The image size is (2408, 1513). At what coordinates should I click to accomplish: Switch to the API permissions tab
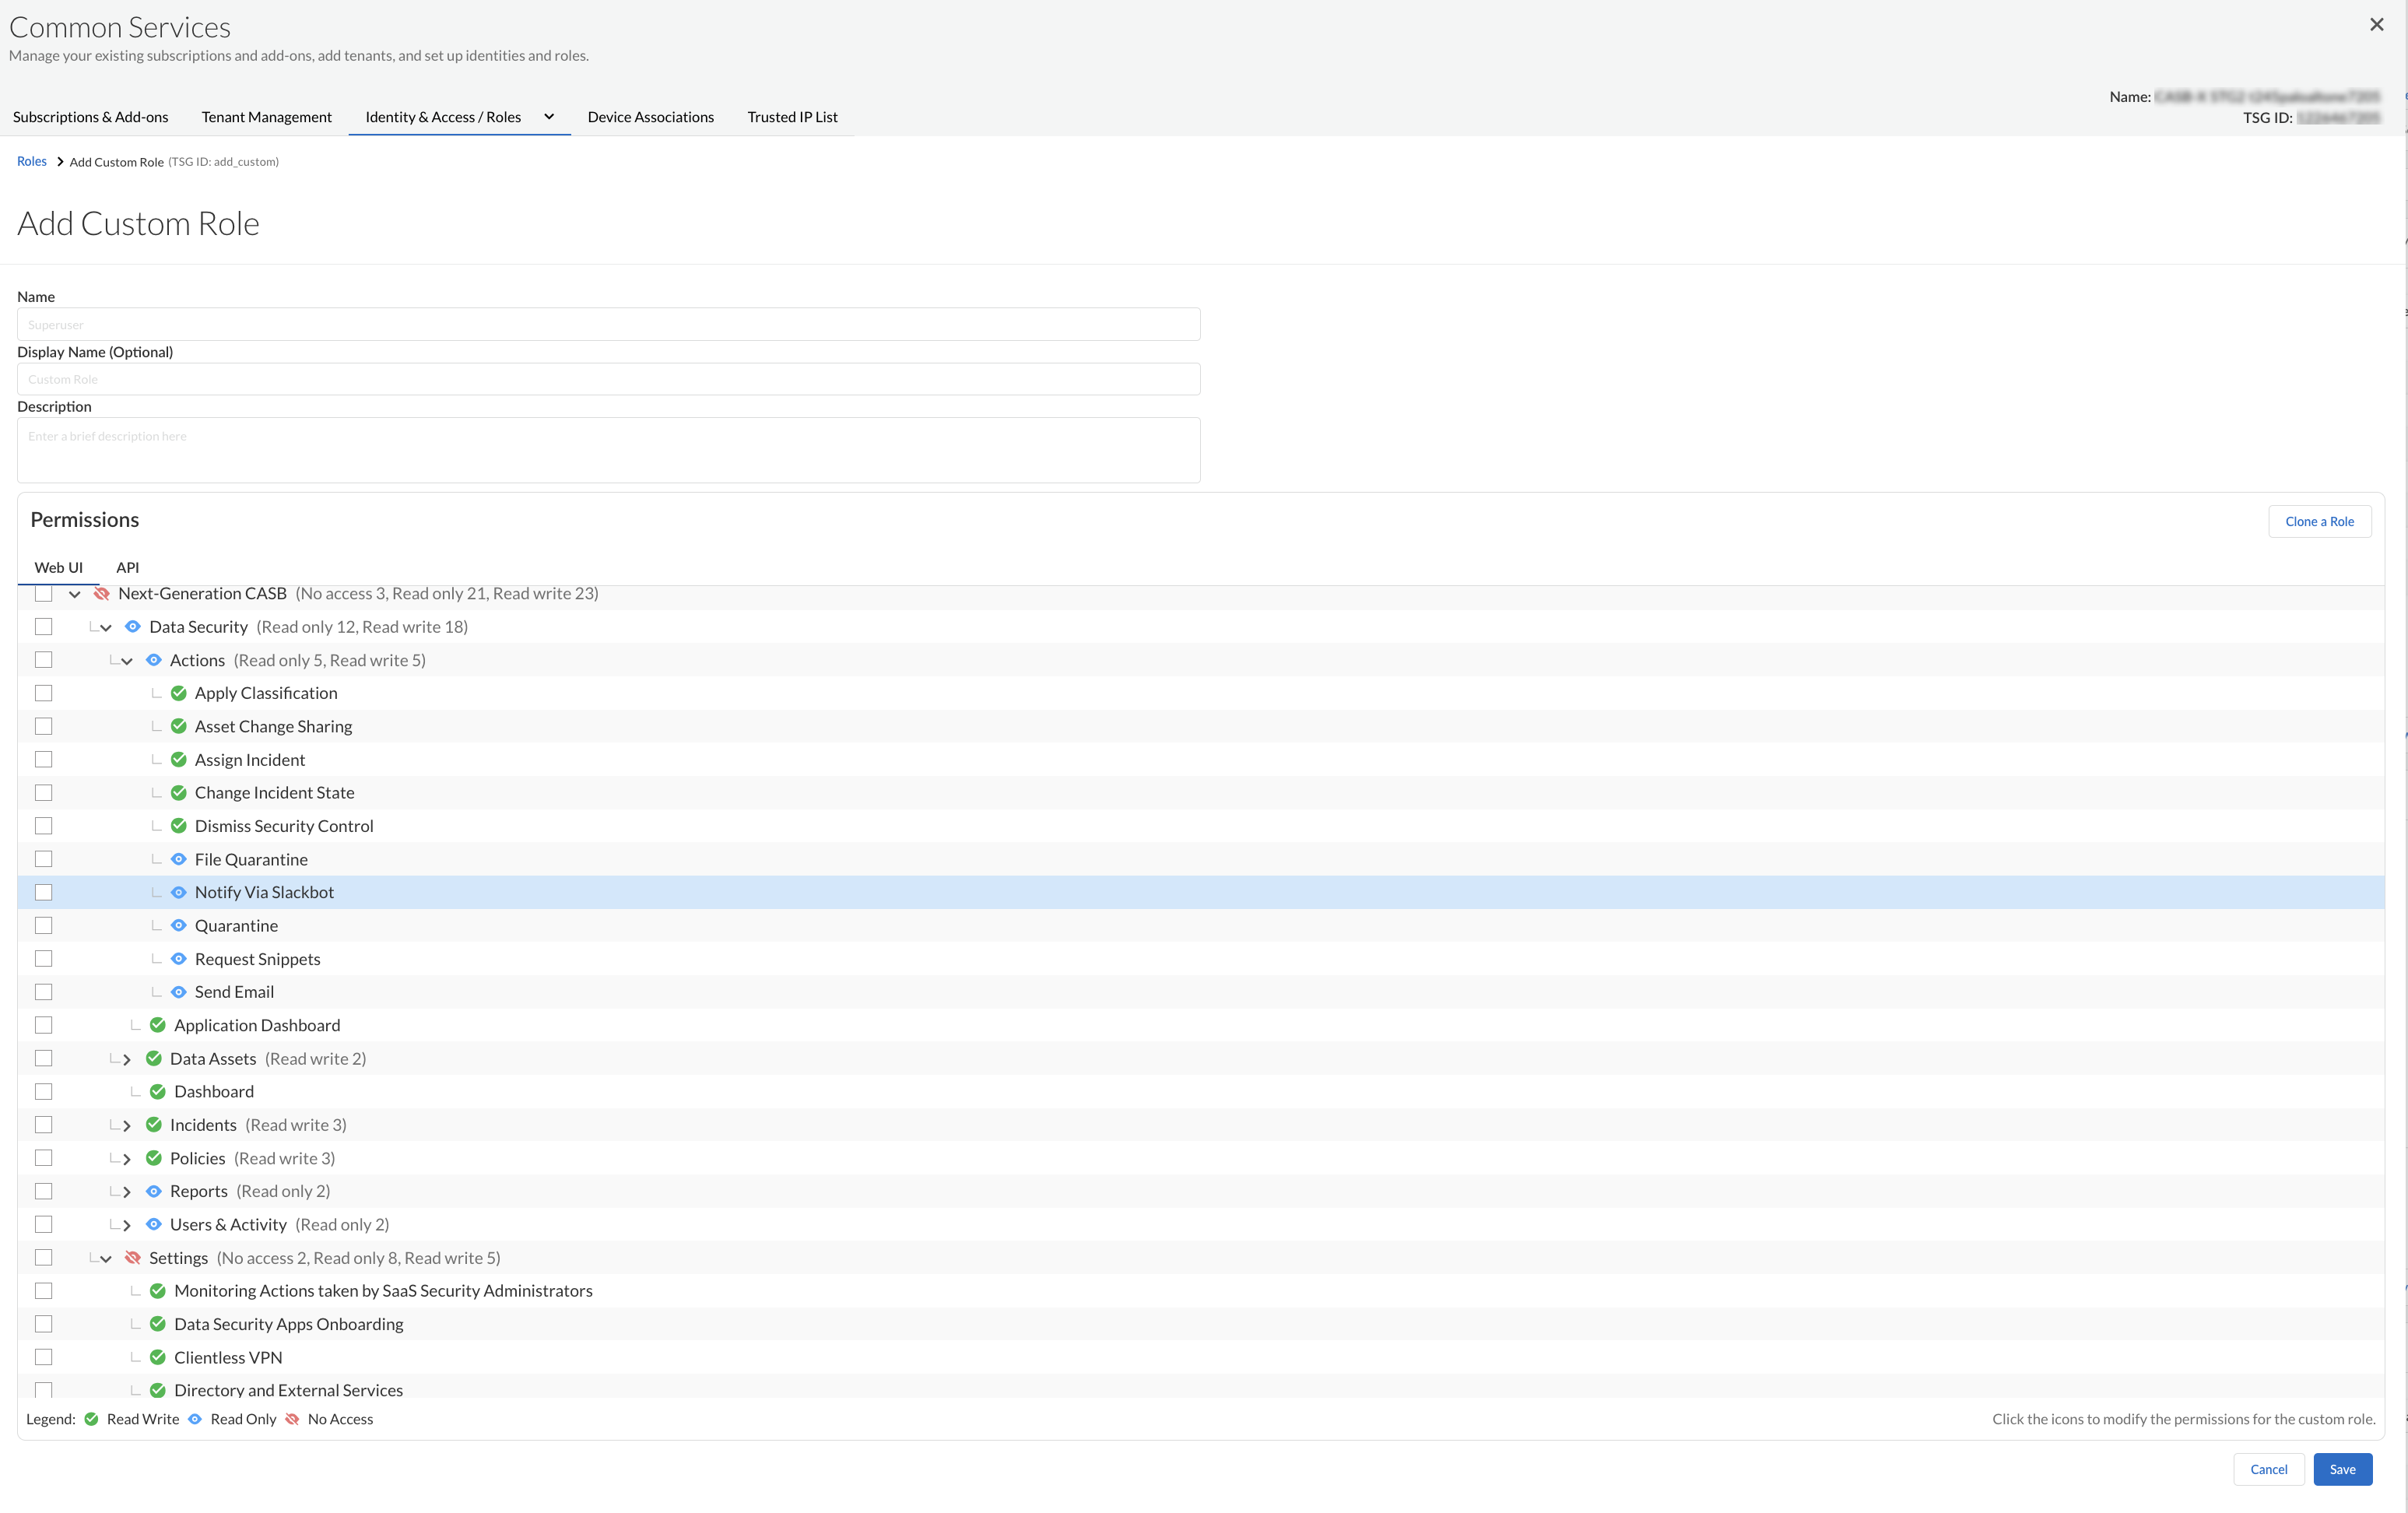pyautogui.click(x=127, y=567)
